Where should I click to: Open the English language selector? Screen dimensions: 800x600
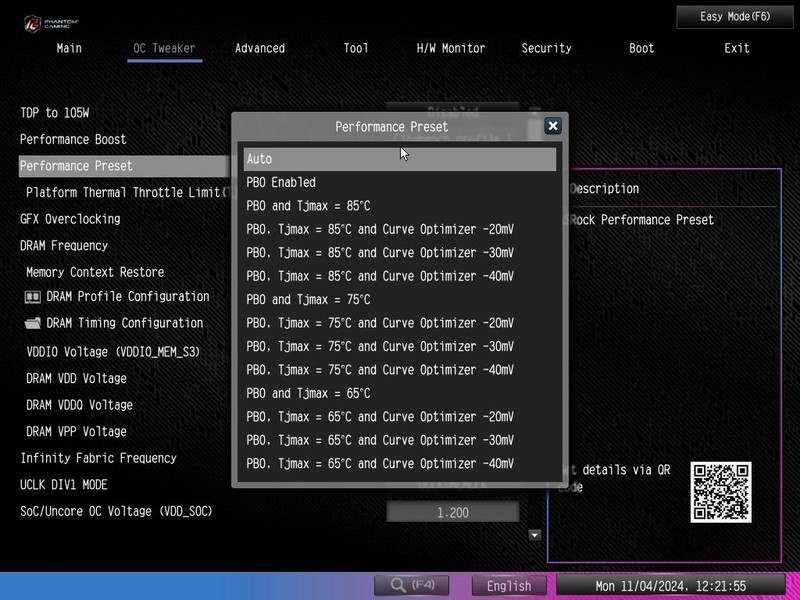(x=510, y=586)
